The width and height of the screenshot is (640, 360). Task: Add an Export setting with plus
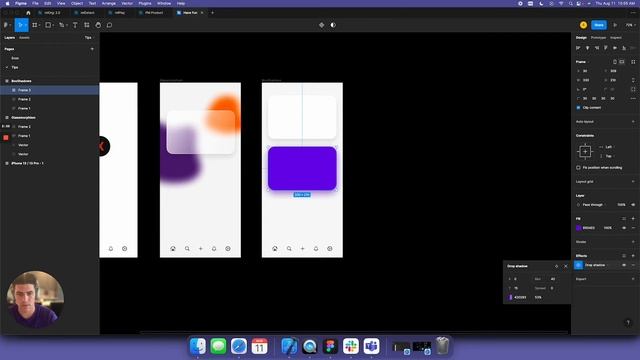pyautogui.click(x=633, y=279)
